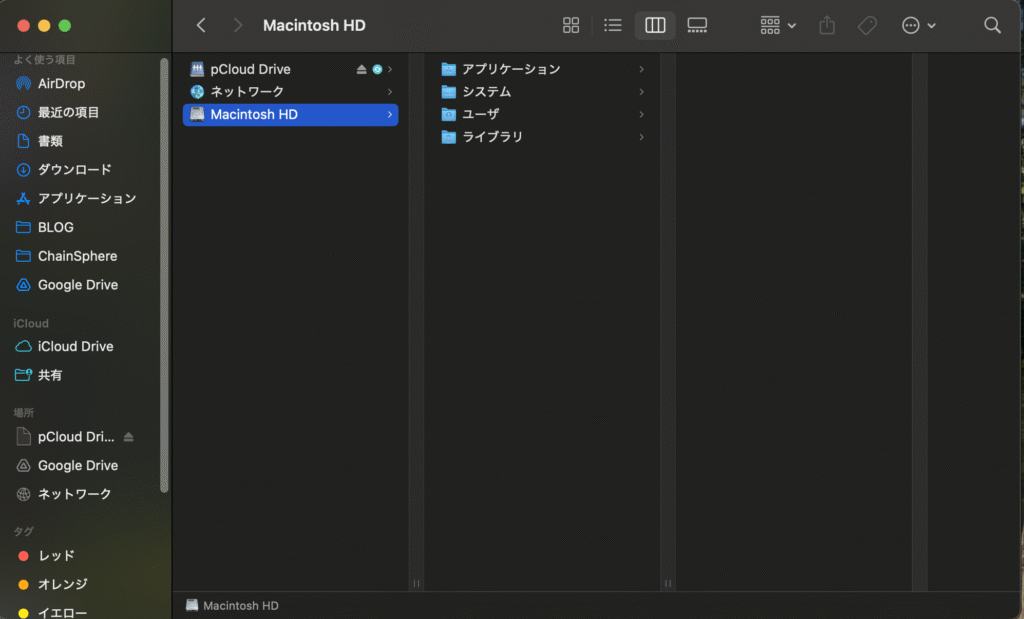Click the highlighted Macintosh HD row chevron
Viewport: 1024px width, 619px height.
(x=390, y=114)
